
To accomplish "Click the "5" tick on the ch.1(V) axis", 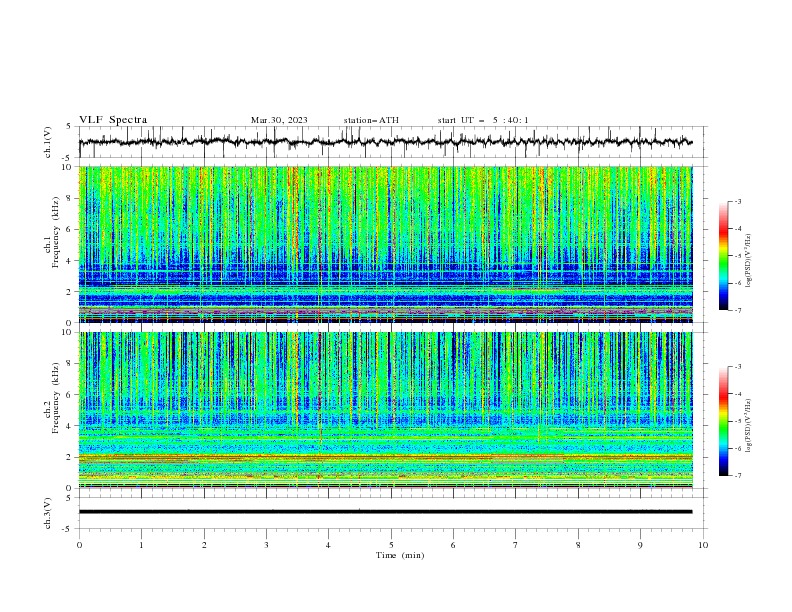I will tap(69, 126).
